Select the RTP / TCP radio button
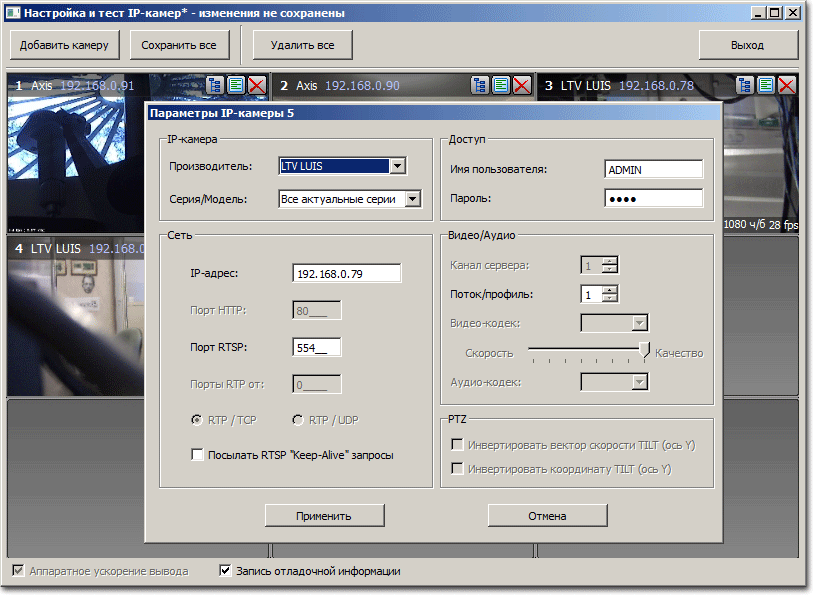The image size is (816, 596). click(197, 420)
